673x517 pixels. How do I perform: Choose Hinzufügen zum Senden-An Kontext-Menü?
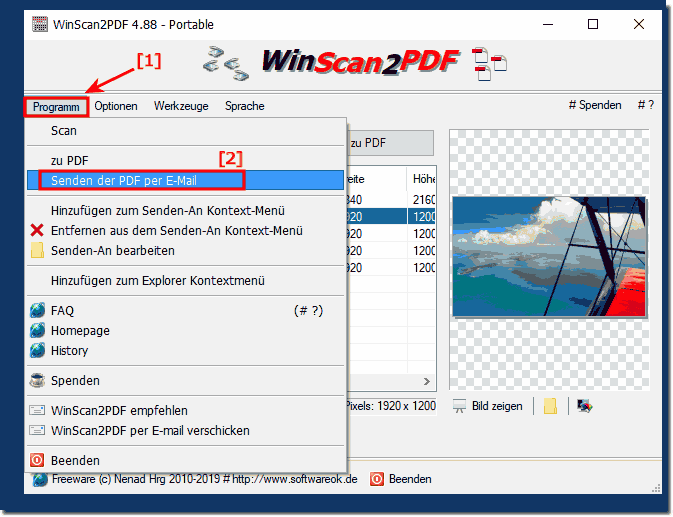tap(185, 211)
